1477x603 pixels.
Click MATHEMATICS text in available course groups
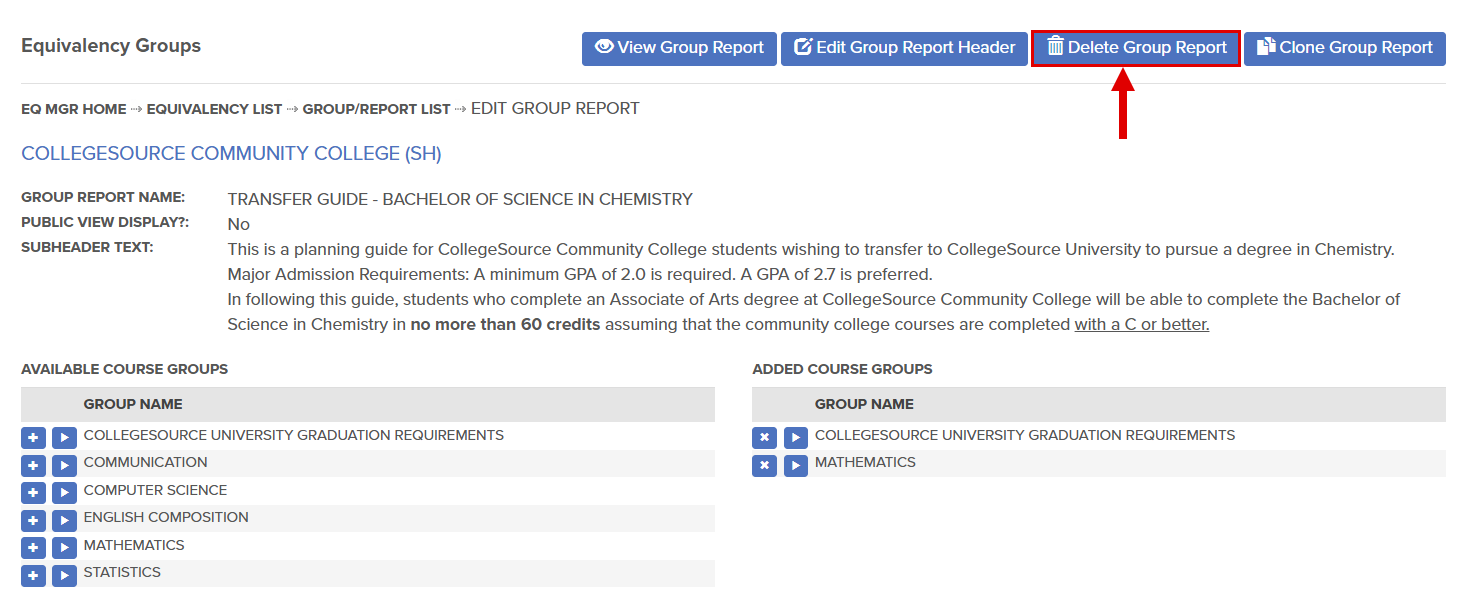click(x=134, y=546)
